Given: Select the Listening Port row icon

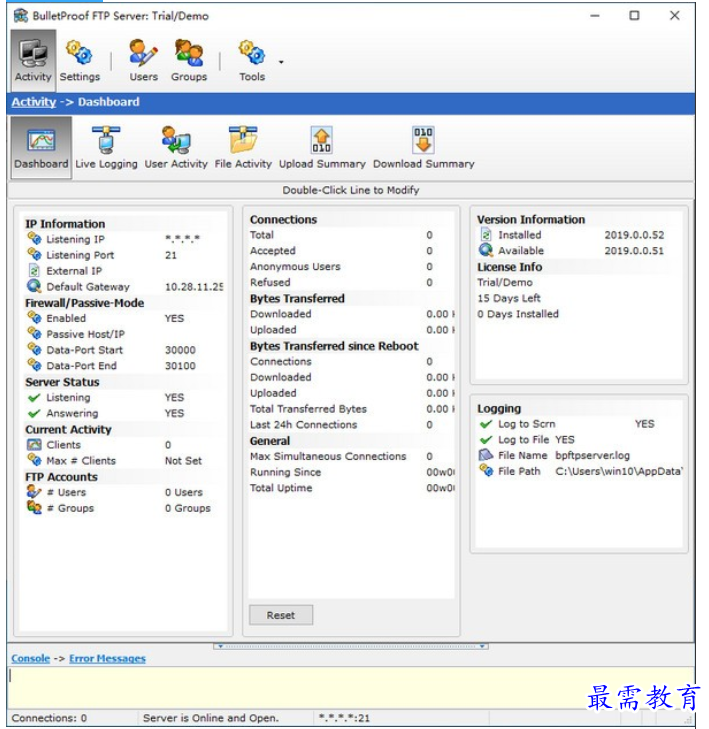Looking at the screenshot, I should (34, 254).
